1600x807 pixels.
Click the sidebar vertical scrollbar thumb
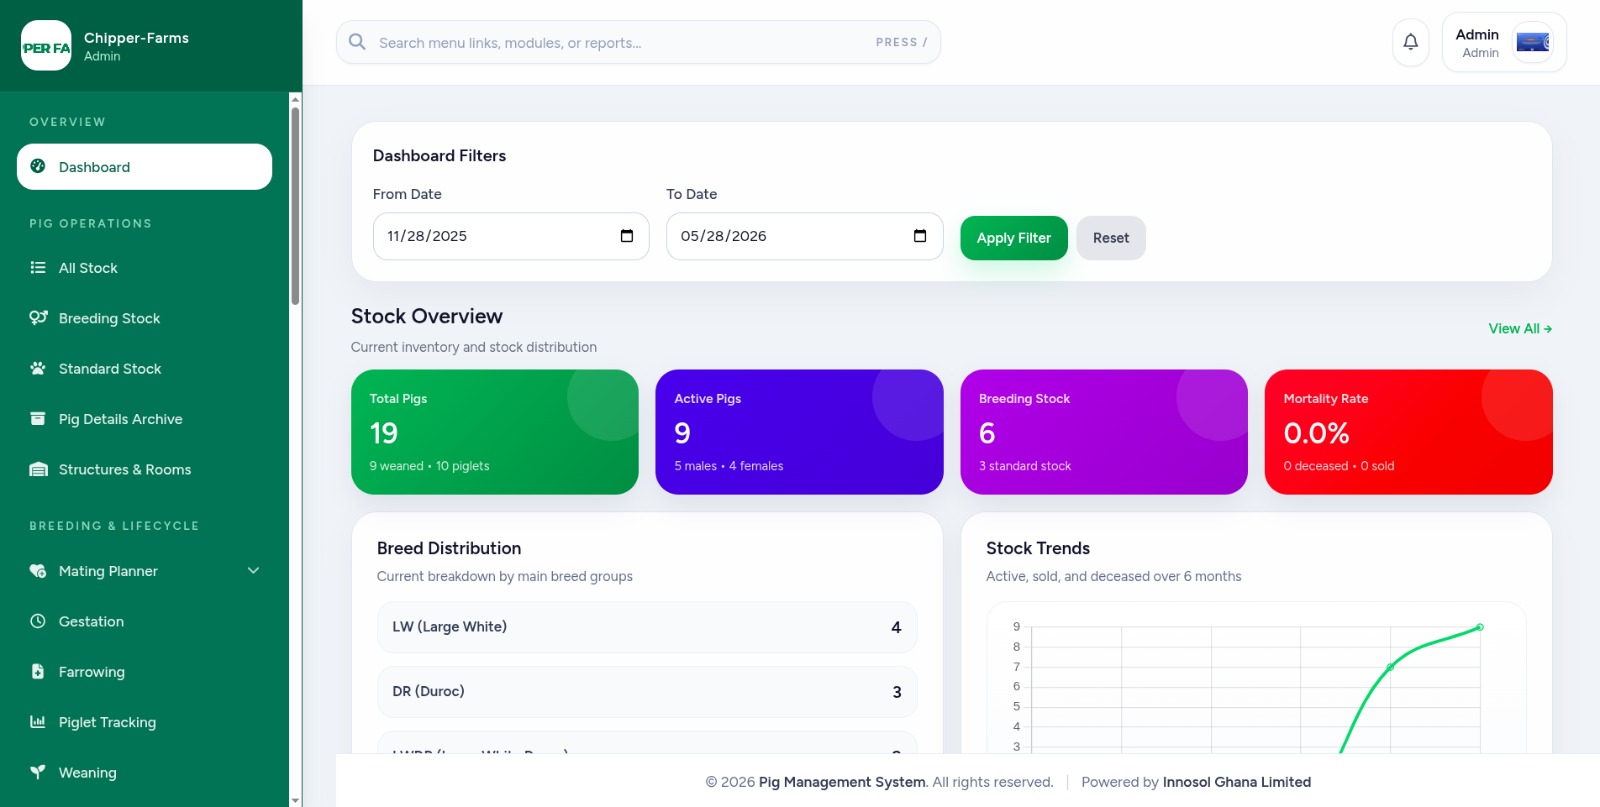[x=295, y=205]
